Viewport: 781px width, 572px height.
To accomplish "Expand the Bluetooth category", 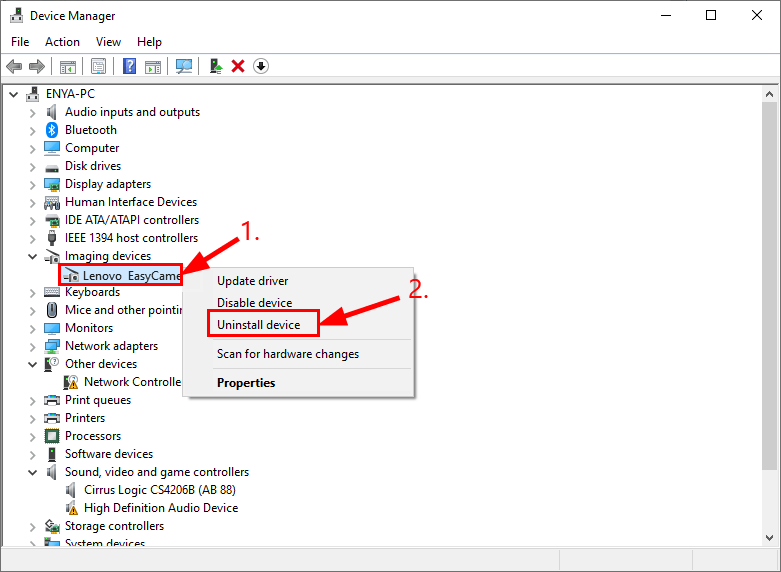I will 33,131.
